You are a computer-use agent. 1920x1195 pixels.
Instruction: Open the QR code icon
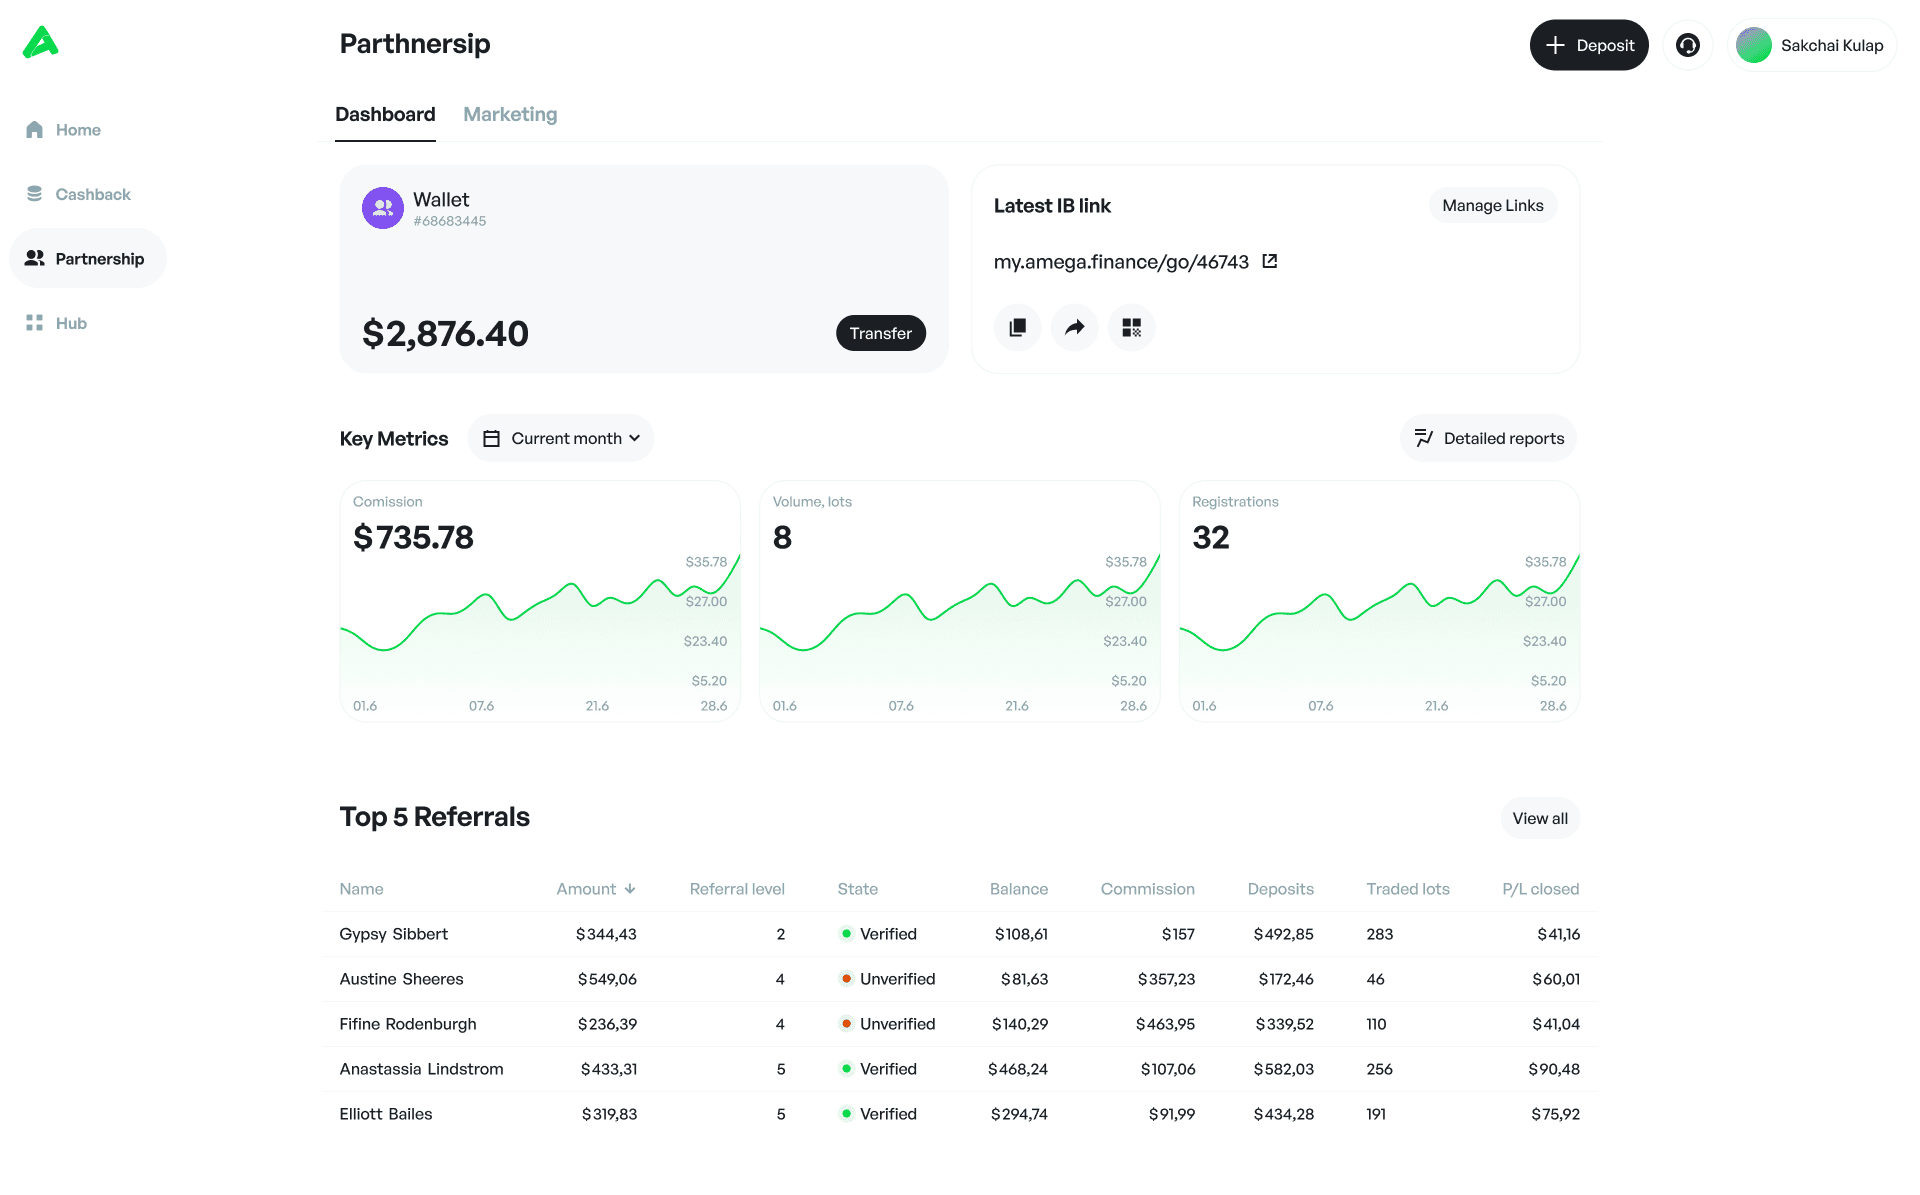(1131, 328)
